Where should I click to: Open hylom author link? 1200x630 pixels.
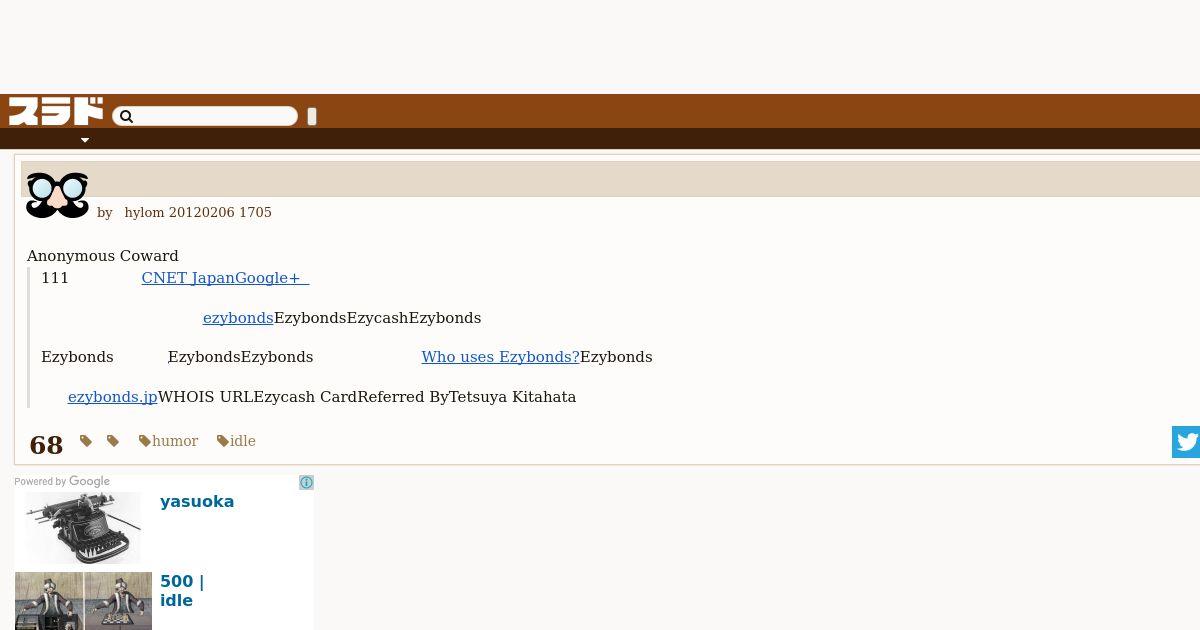click(x=144, y=213)
